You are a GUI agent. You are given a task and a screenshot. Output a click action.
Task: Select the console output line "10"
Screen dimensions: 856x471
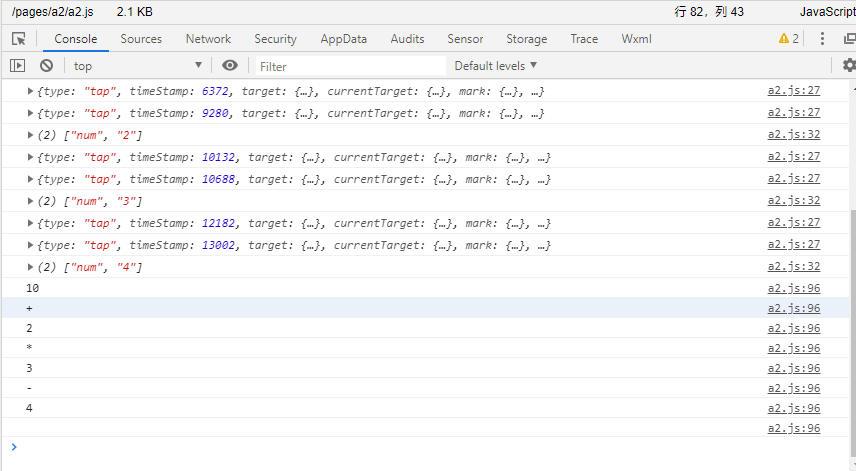tap(425, 288)
